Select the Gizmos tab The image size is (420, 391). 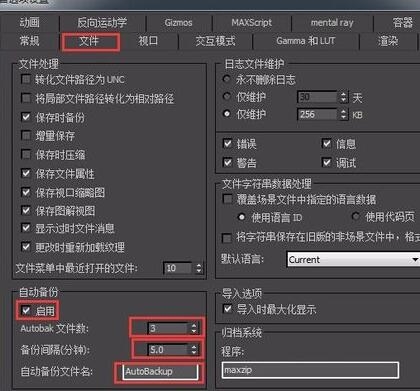(178, 23)
